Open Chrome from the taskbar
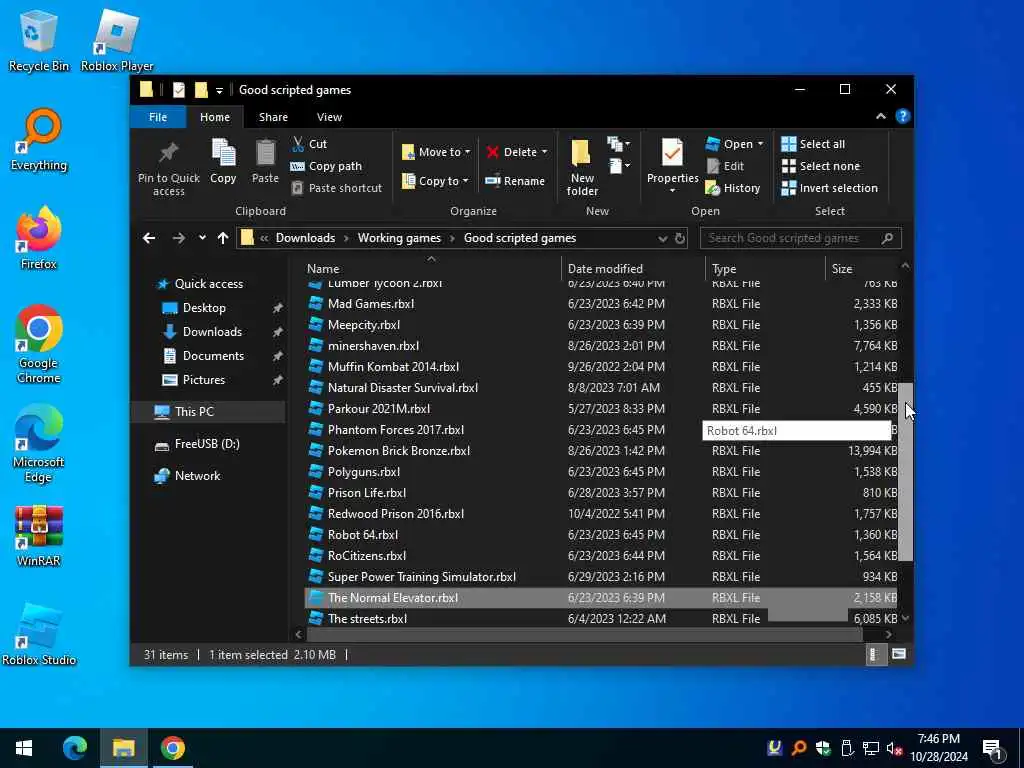This screenshot has width=1024, height=768. pos(172,748)
